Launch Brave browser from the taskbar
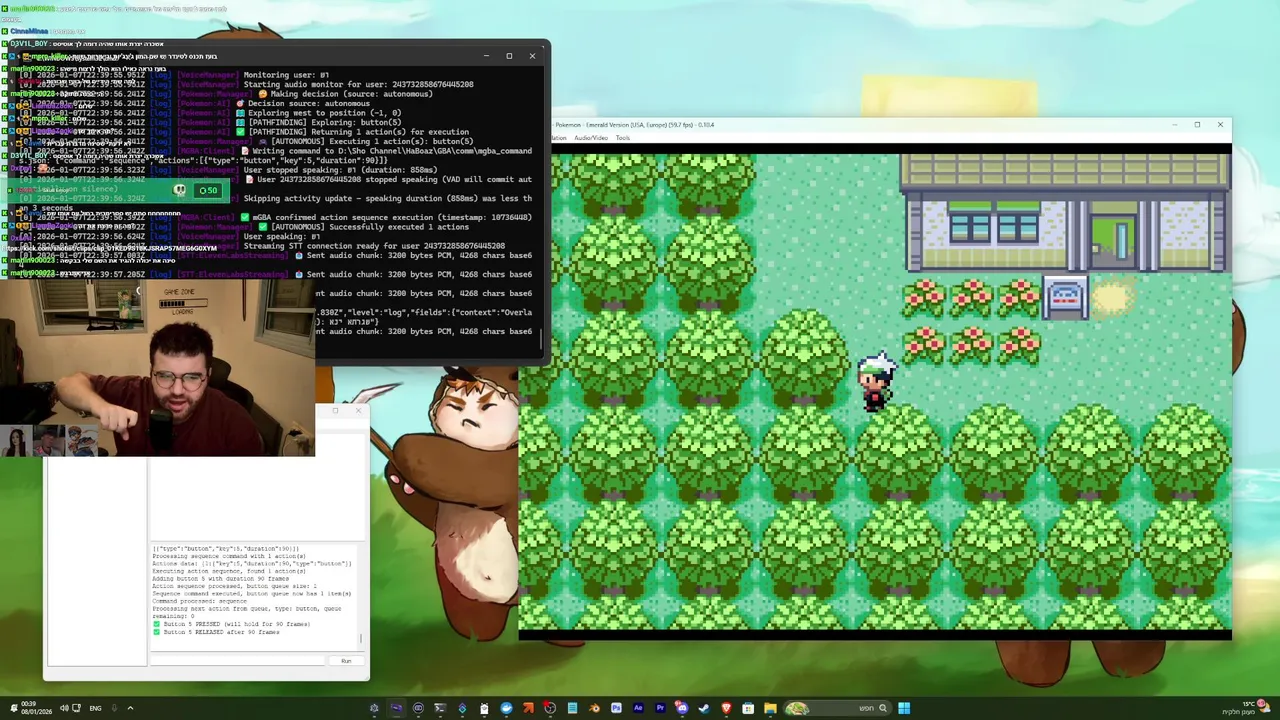 coord(726,708)
